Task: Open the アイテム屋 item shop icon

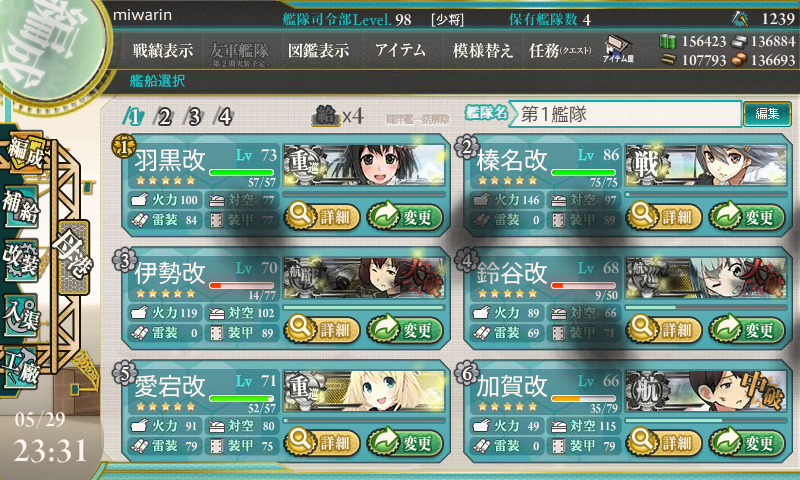Action: (x=617, y=49)
